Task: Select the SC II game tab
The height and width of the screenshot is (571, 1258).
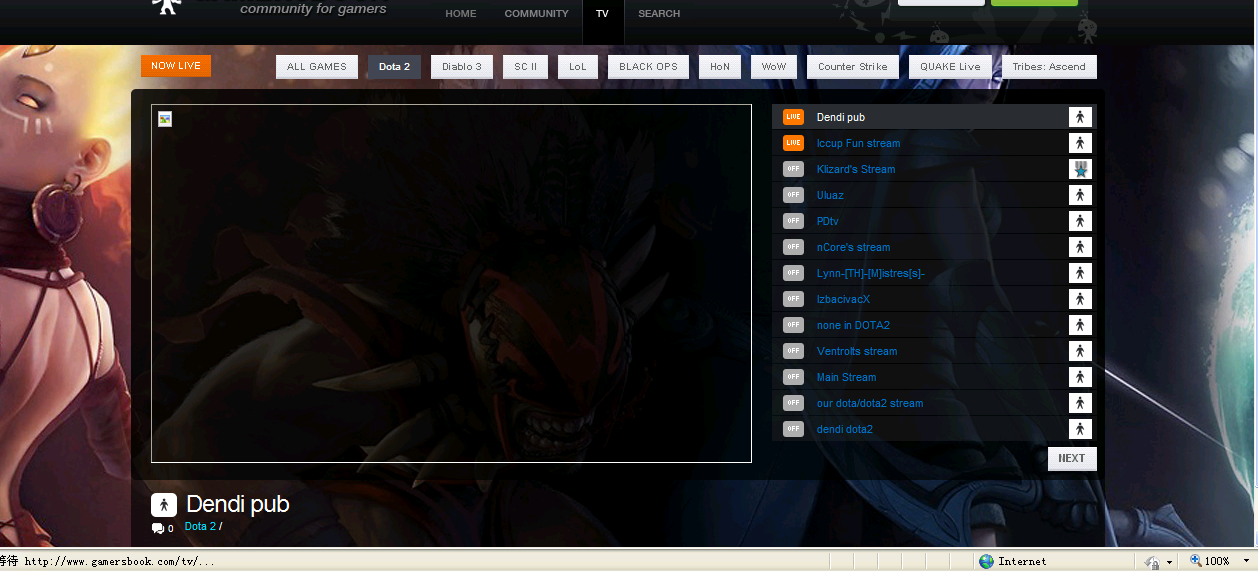Action: point(525,67)
